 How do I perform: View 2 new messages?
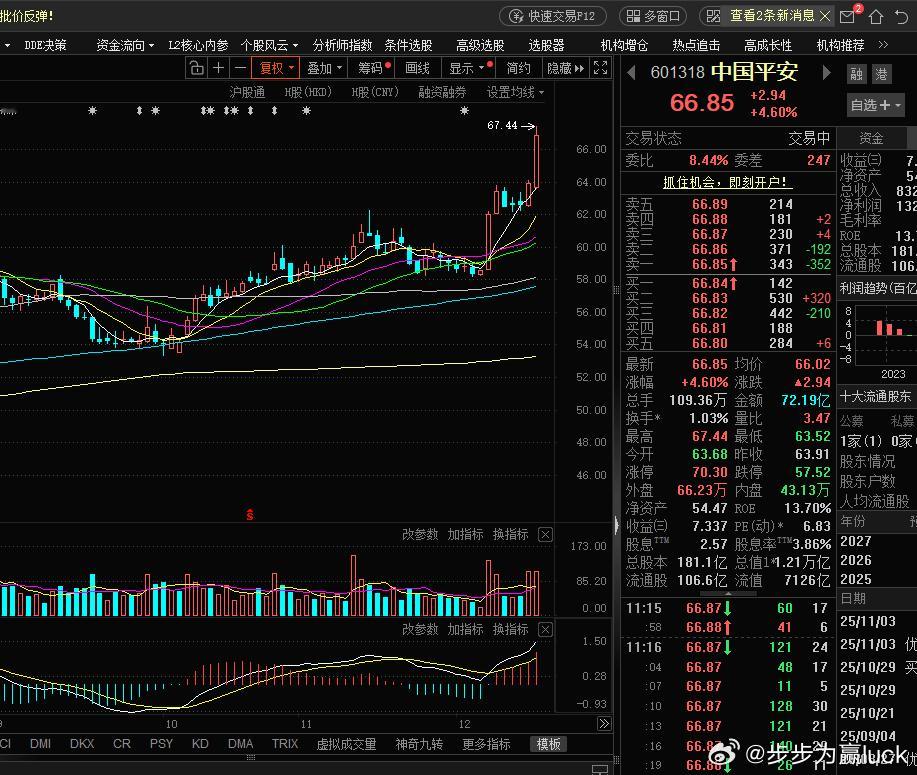tap(771, 16)
